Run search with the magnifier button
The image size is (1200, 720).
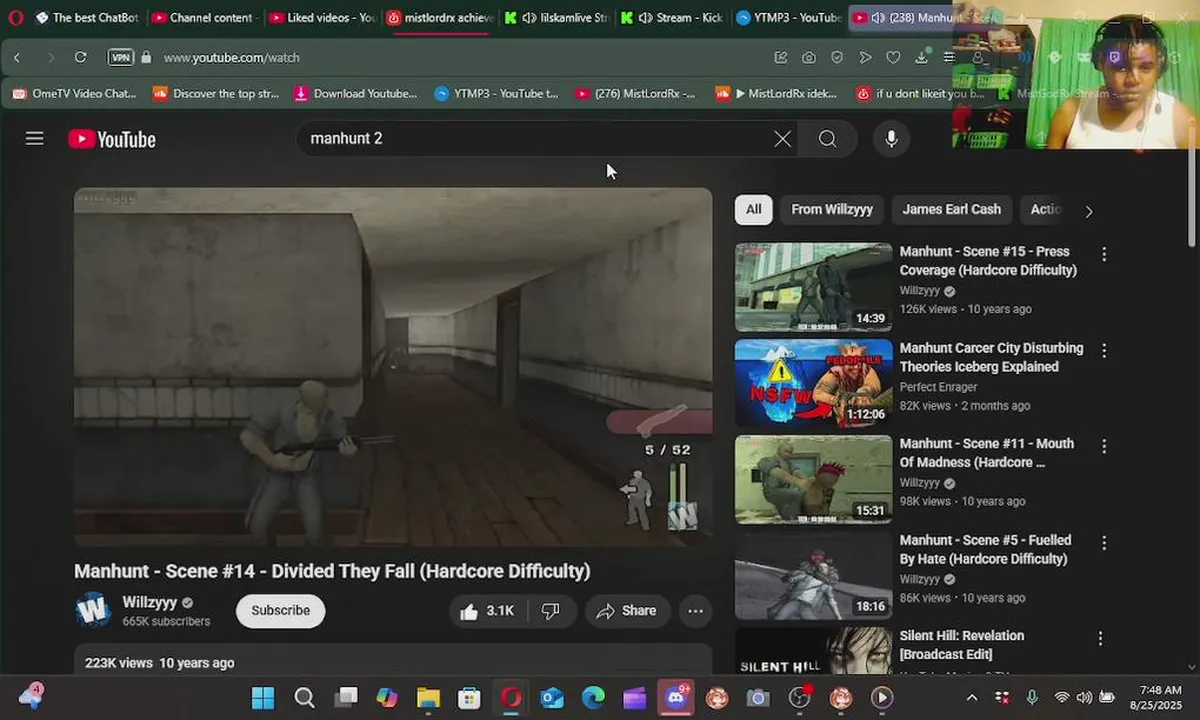coord(827,139)
